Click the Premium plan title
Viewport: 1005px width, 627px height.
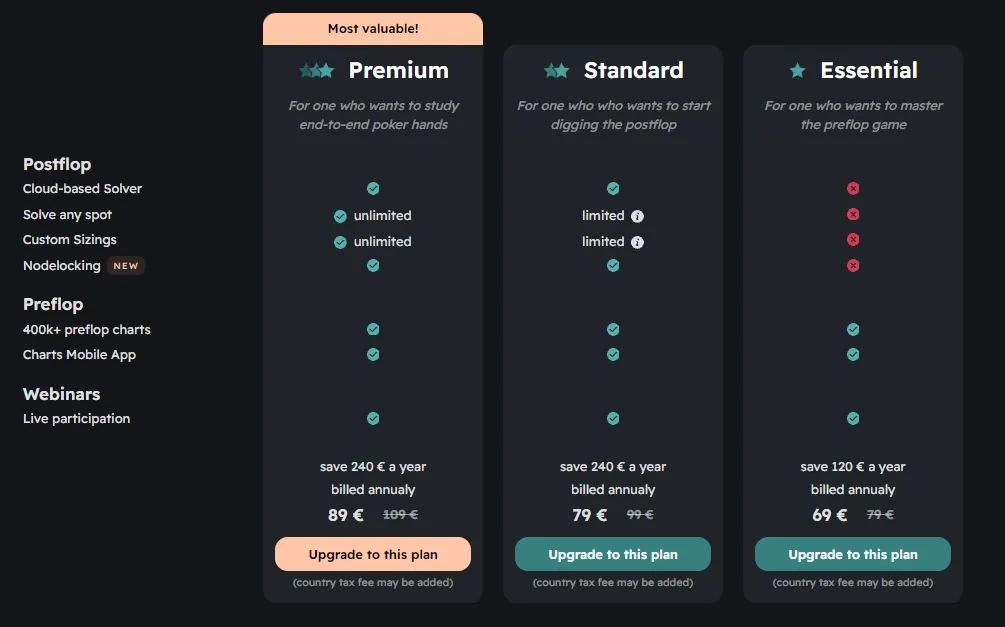coord(399,71)
